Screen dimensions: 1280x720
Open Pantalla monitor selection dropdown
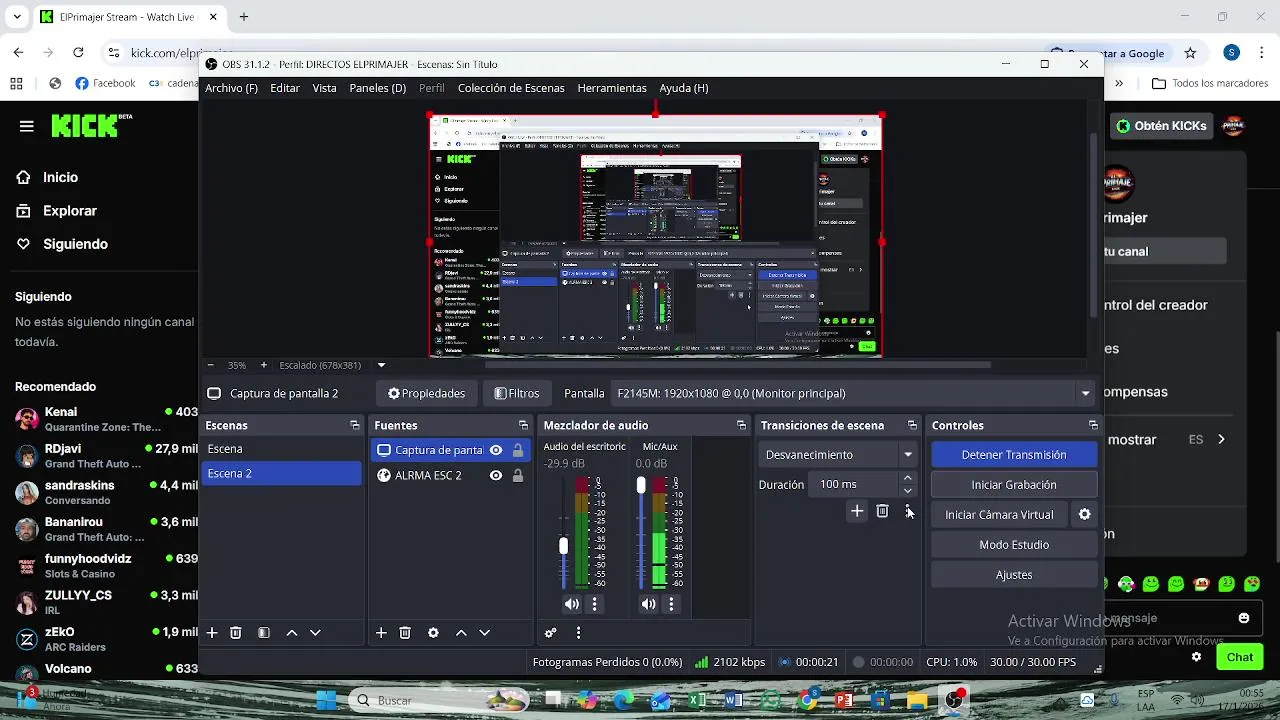[x=853, y=394]
